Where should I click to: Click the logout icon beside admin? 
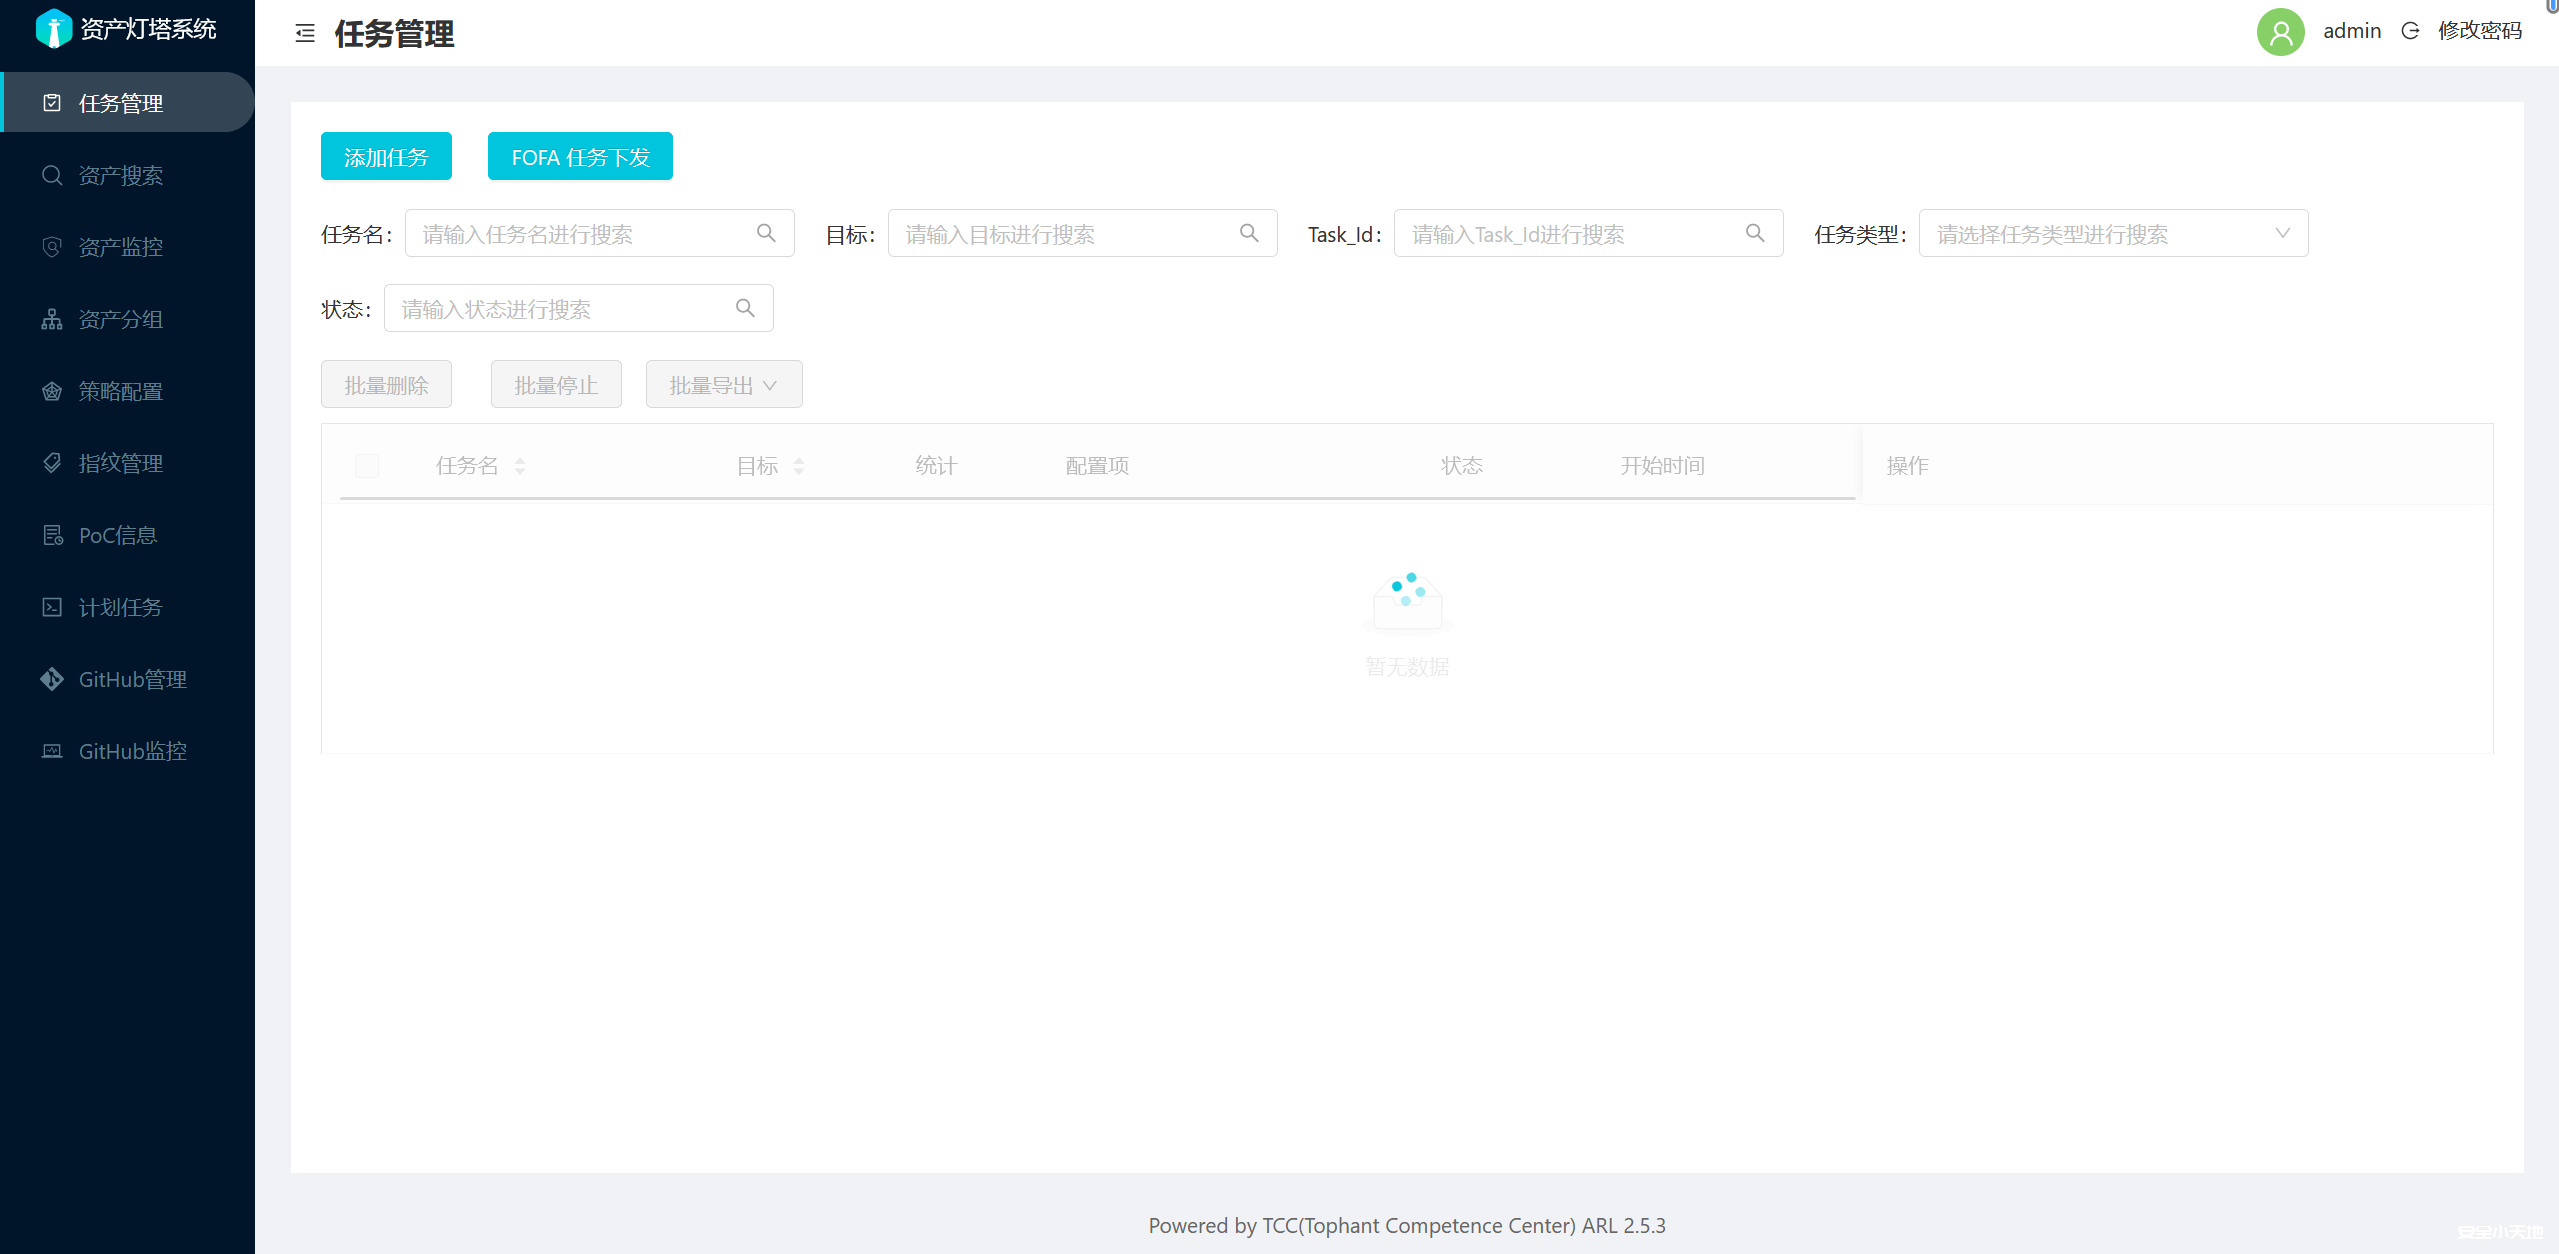(x=2410, y=31)
